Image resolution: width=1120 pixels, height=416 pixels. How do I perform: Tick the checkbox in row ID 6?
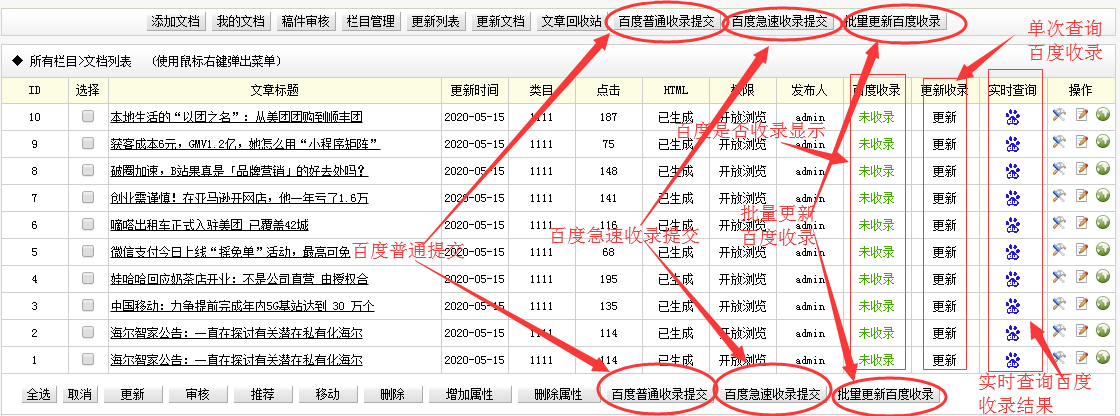88,225
